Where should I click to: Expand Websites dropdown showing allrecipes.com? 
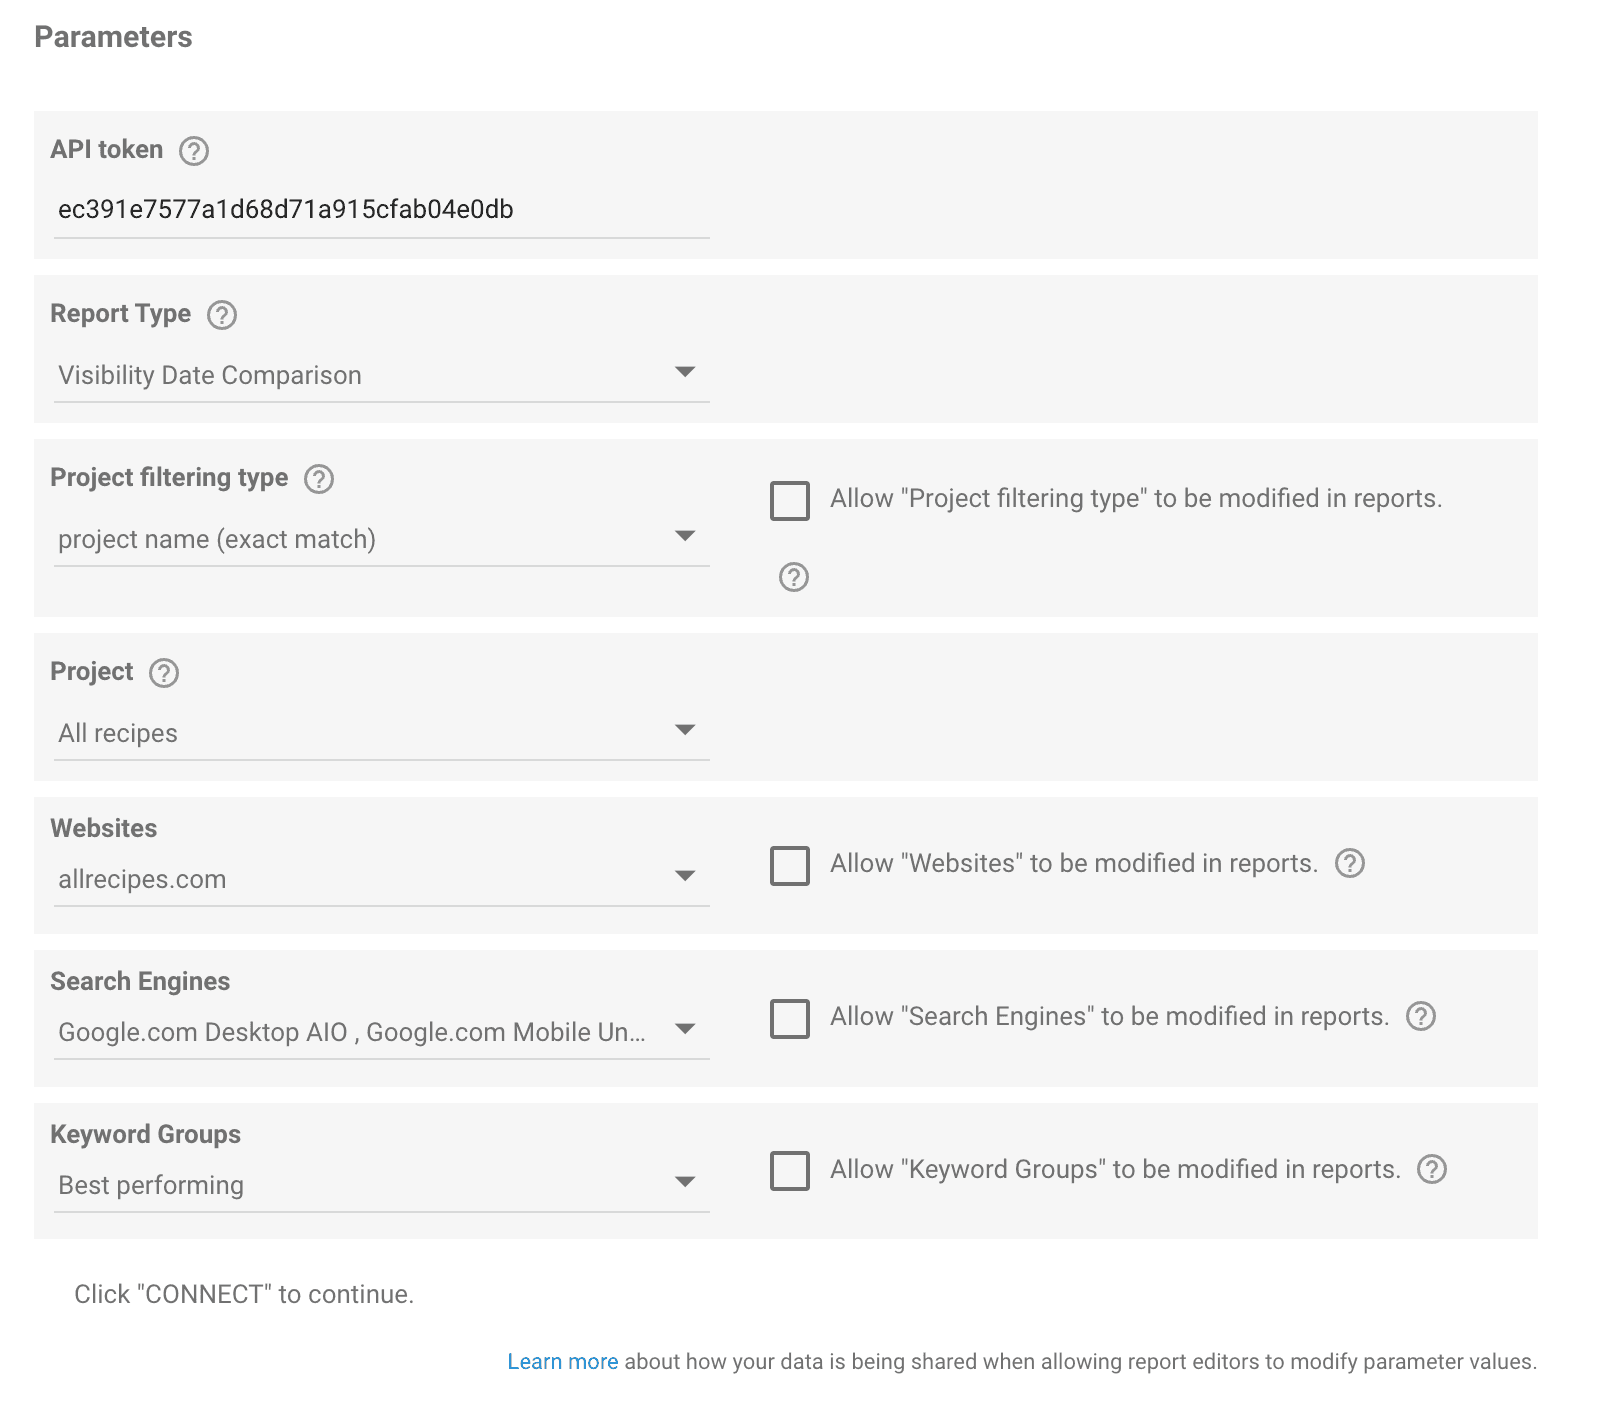[381, 879]
